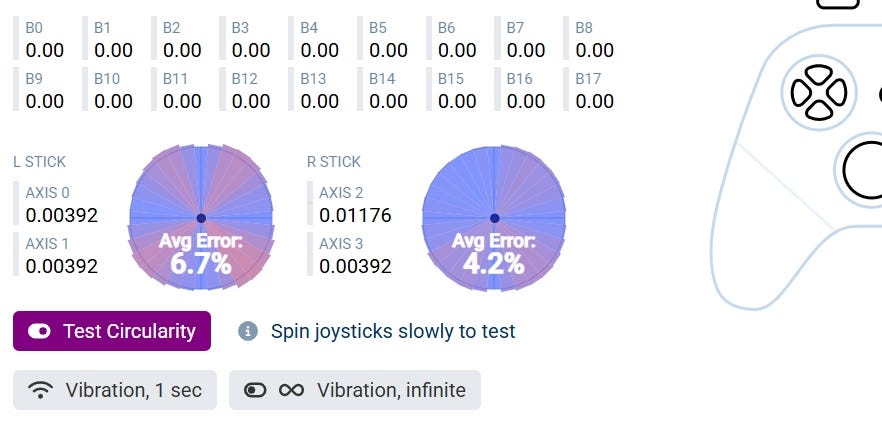The width and height of the screenshot is (882, 448).
Task: Click the L stick center dot
Action: pos(201,218)
